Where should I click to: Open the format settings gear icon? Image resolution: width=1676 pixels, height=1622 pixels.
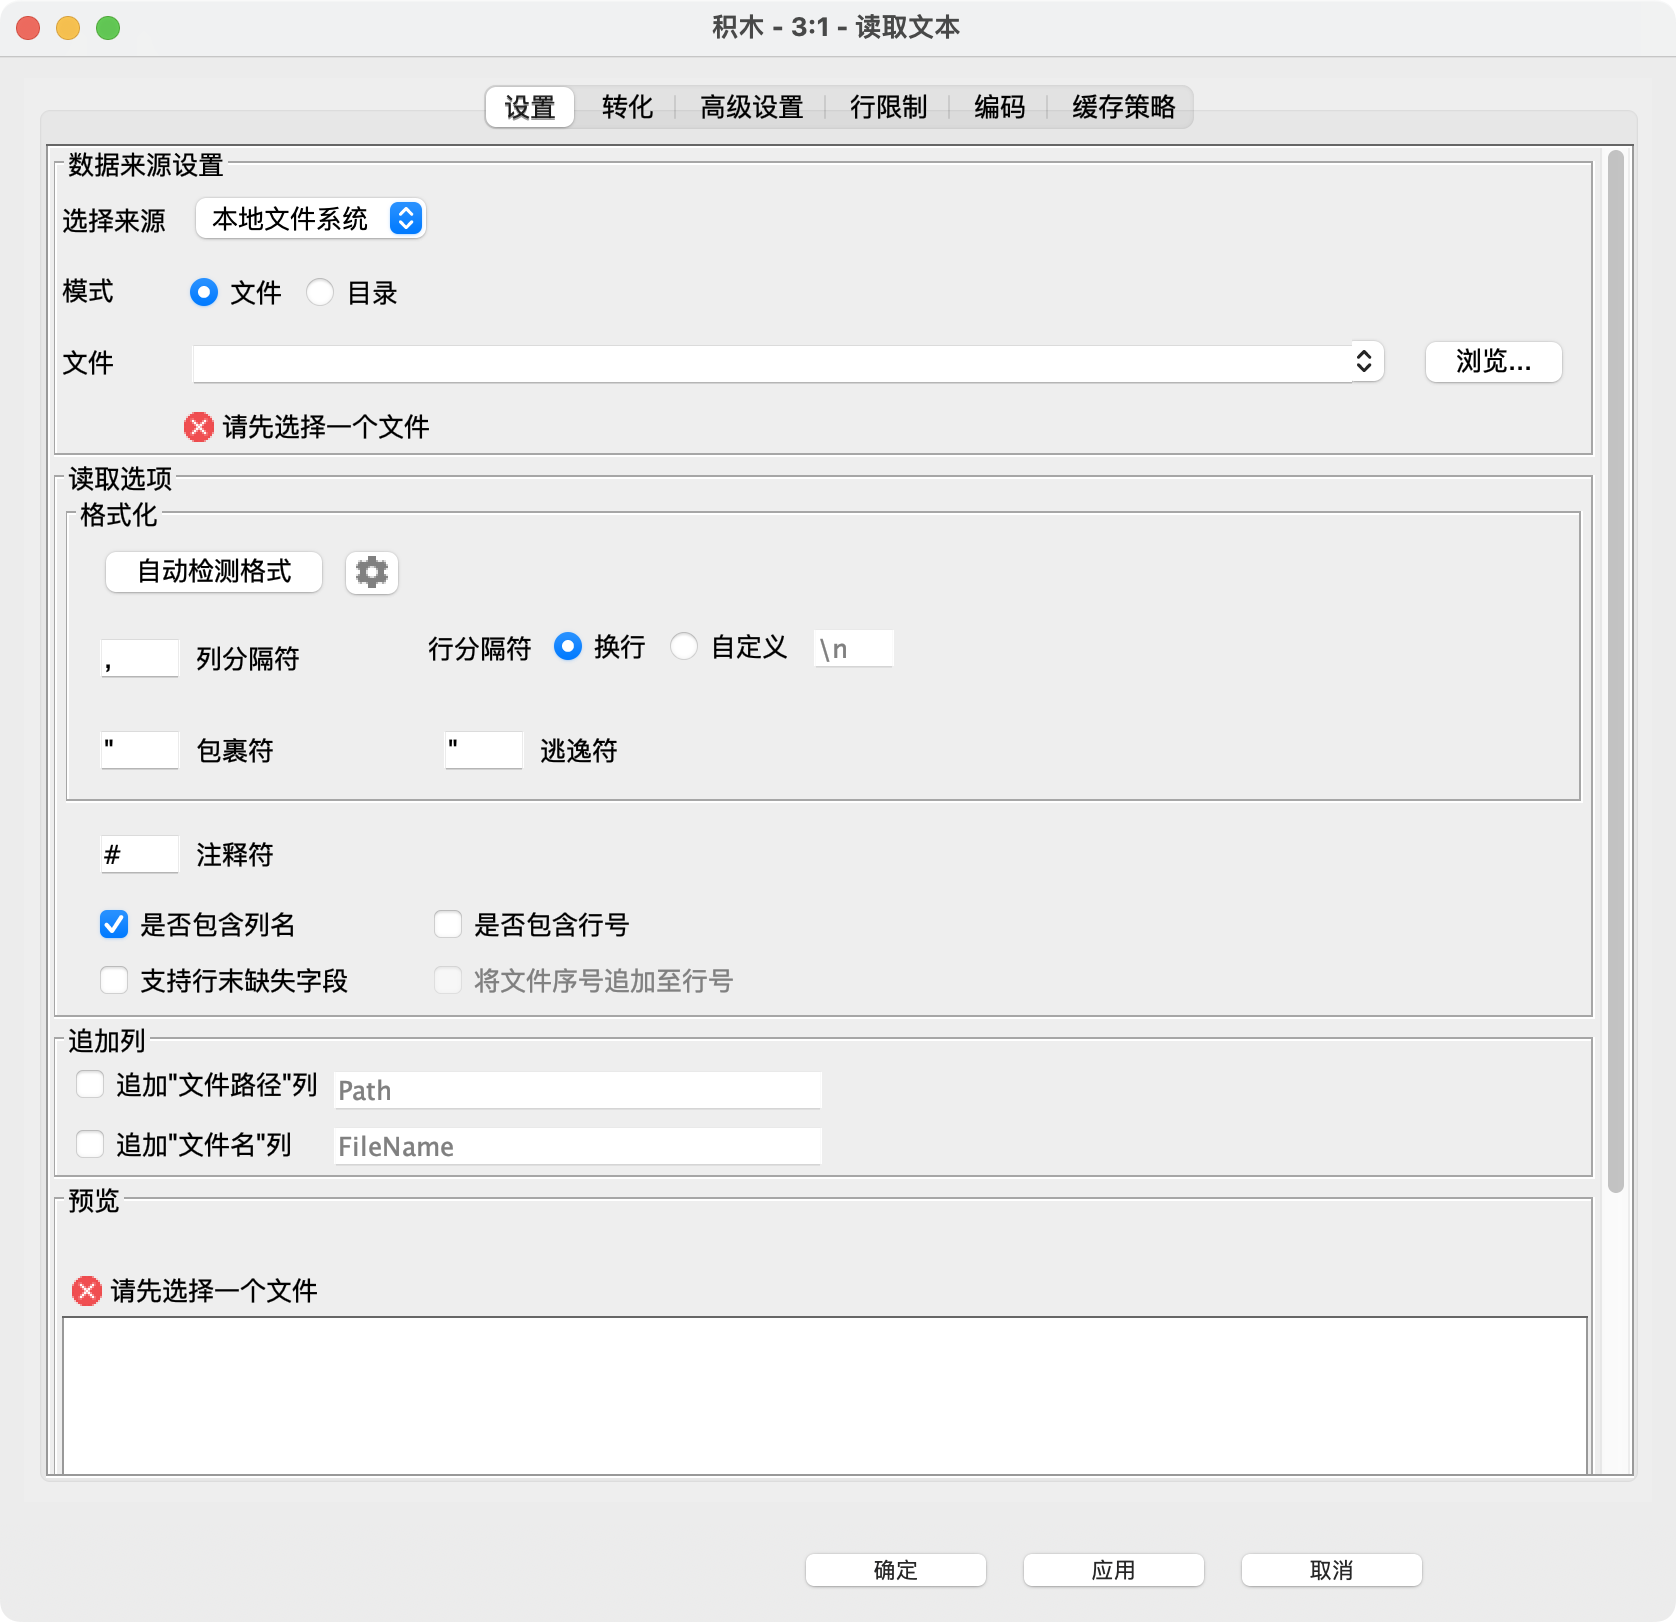371,572
